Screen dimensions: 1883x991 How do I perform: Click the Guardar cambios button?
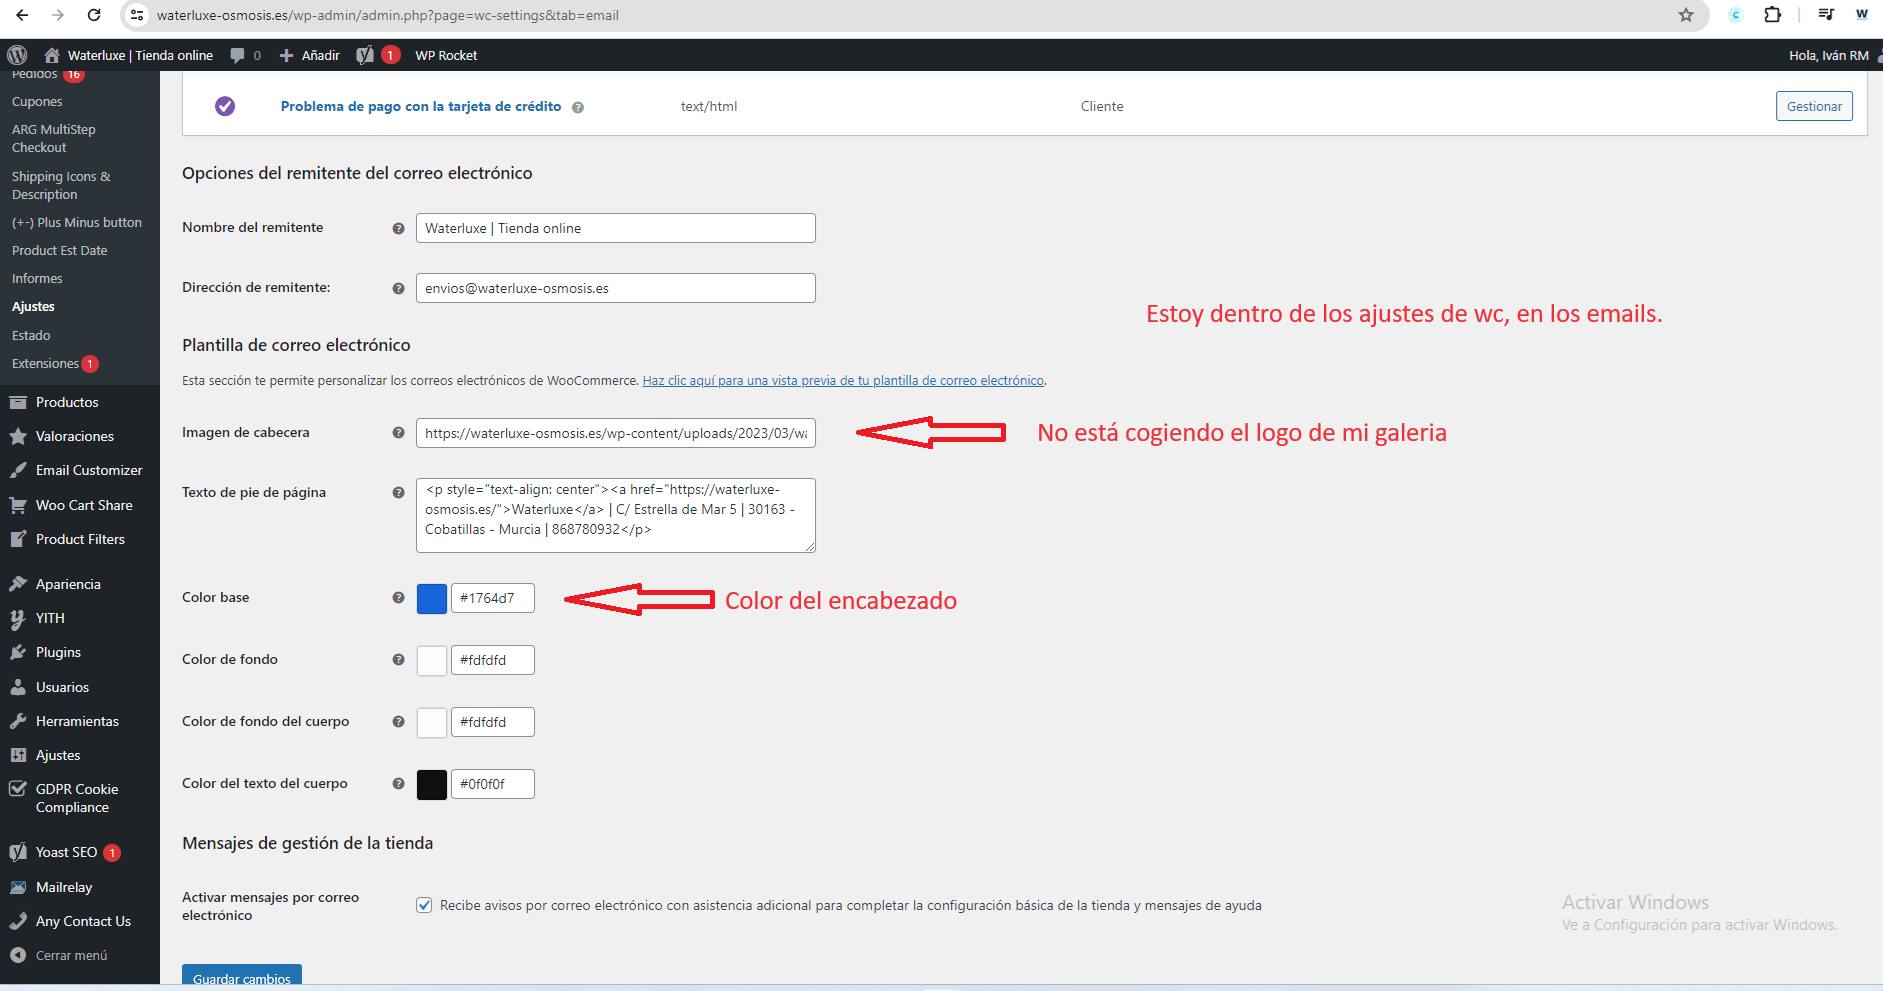(x=241, y=977)
